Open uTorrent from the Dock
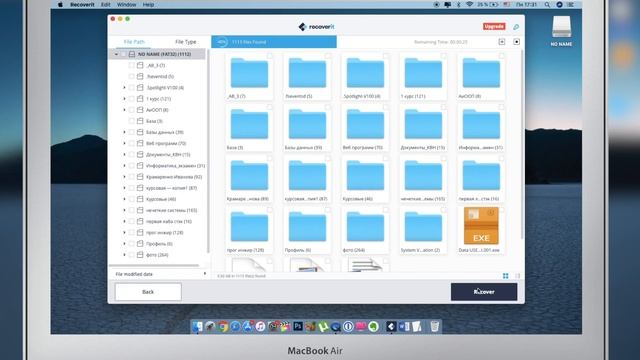Viewport: 640px width, 360px height. pos(323,327)
